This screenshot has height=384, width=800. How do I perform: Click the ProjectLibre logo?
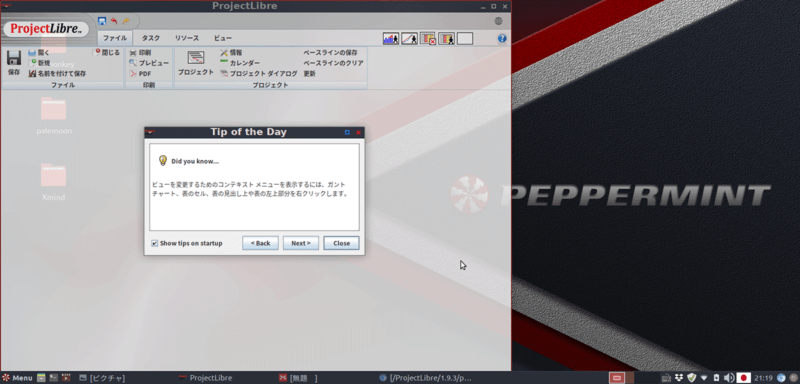click(x=46, y=29)
